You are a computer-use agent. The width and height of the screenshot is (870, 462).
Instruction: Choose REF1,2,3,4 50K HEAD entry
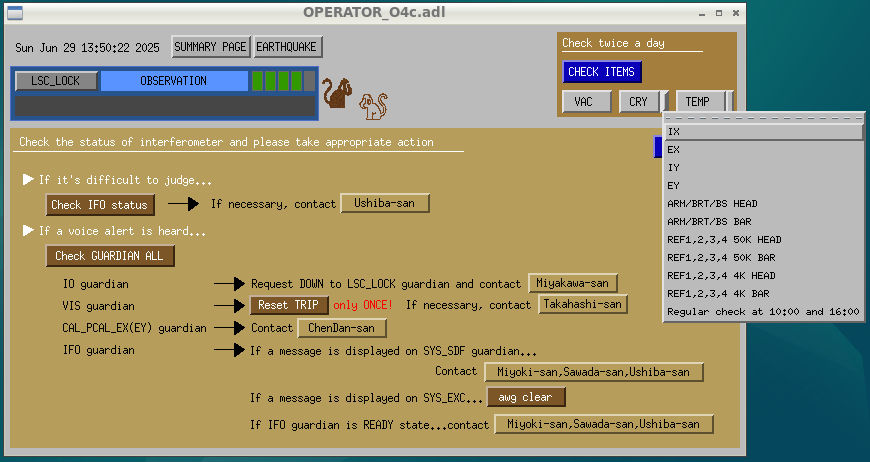[x=763, y=240]
